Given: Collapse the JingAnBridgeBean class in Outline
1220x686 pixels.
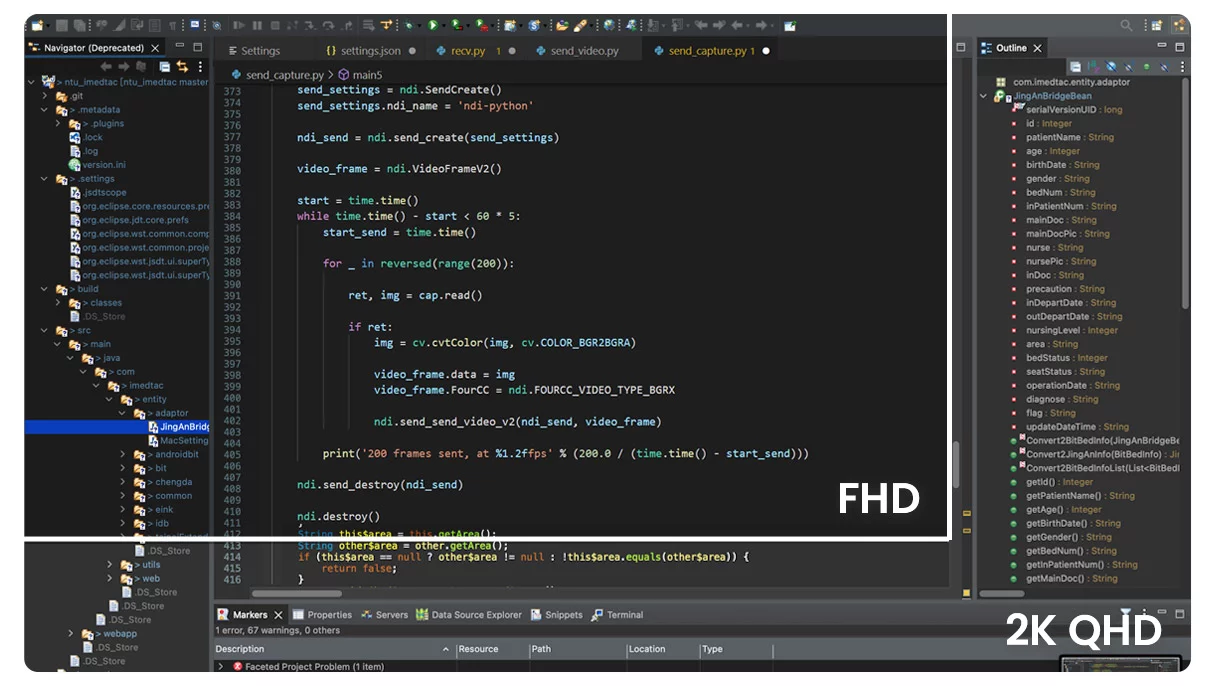Looking at the screenshot, I should pyautogui.click(x=984, y=96).
